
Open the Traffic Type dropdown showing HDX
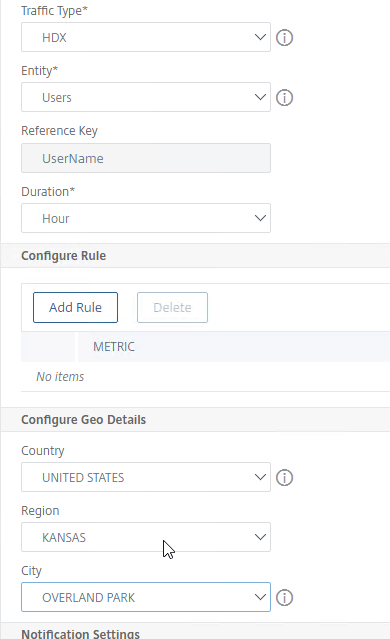(x=146, y=37)
